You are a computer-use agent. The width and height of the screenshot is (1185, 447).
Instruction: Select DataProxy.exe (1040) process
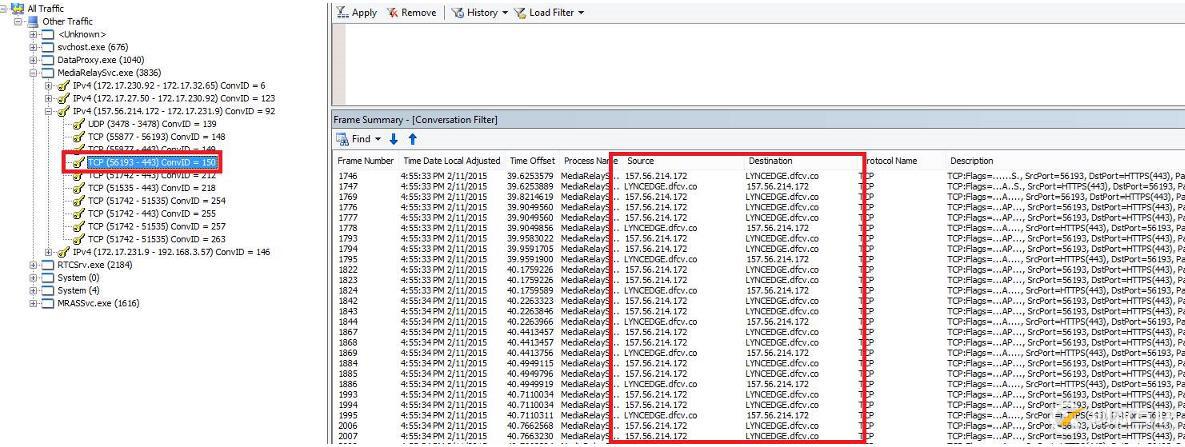(101, 60)
